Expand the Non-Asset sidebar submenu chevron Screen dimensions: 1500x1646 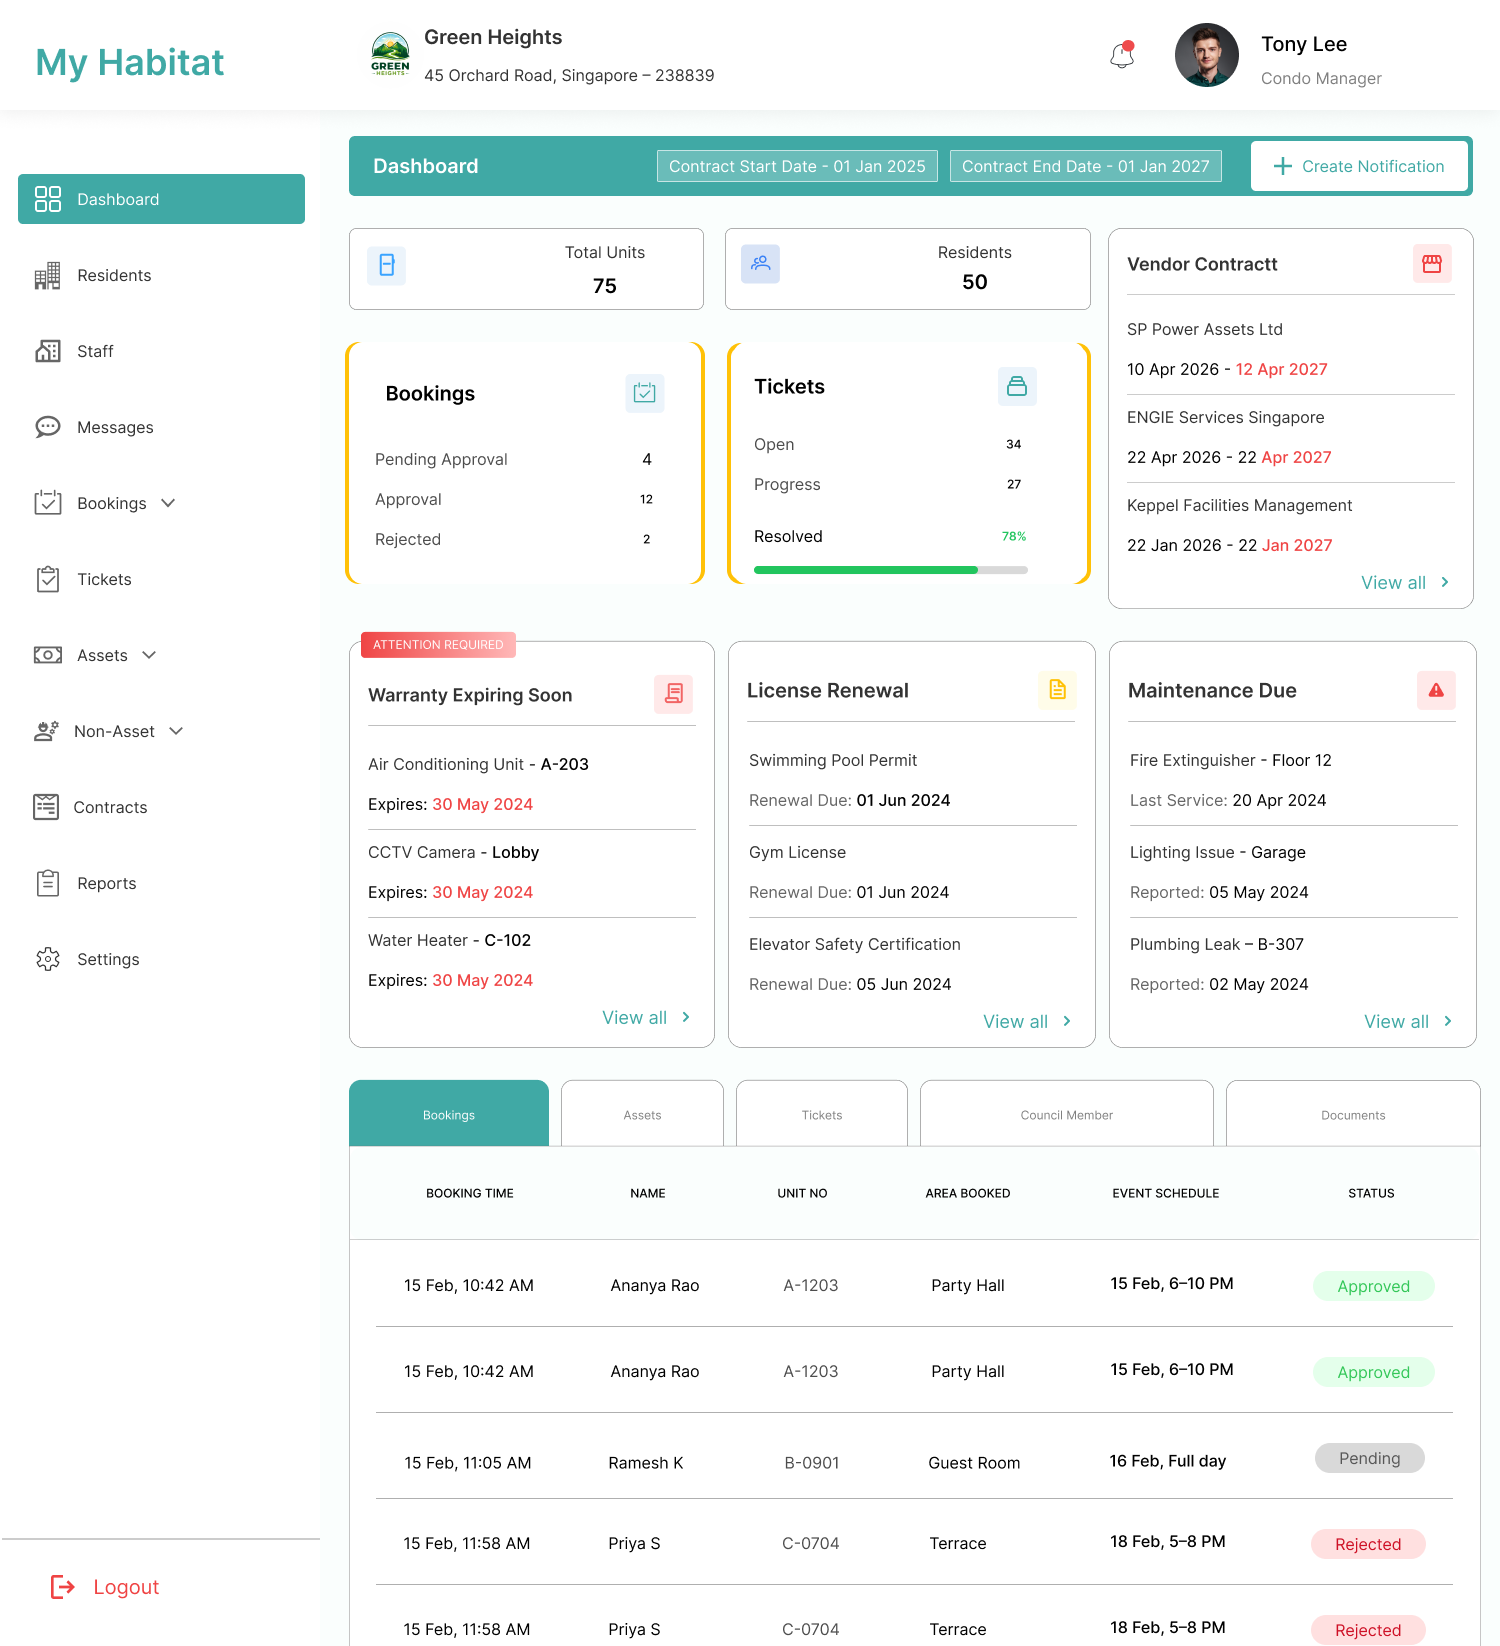[x=176, y=731]
